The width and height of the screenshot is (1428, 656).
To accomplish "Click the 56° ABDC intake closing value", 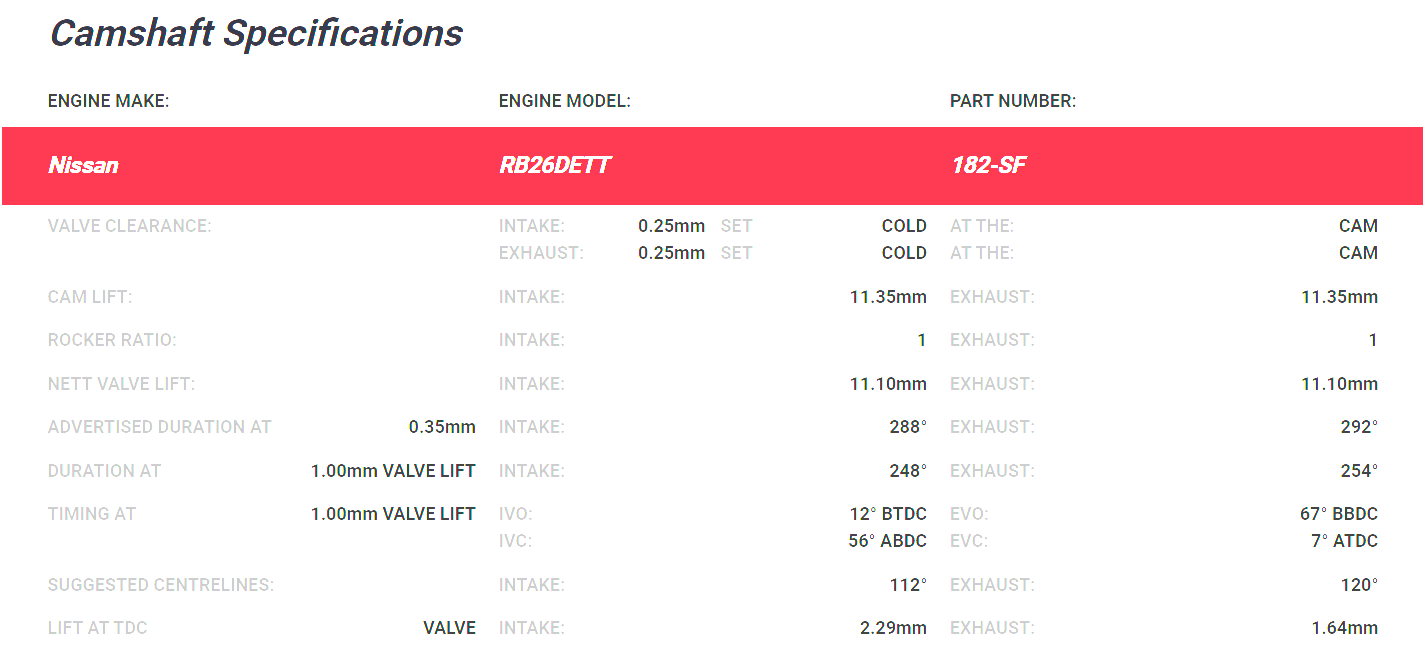I will (x=887, y=541).
